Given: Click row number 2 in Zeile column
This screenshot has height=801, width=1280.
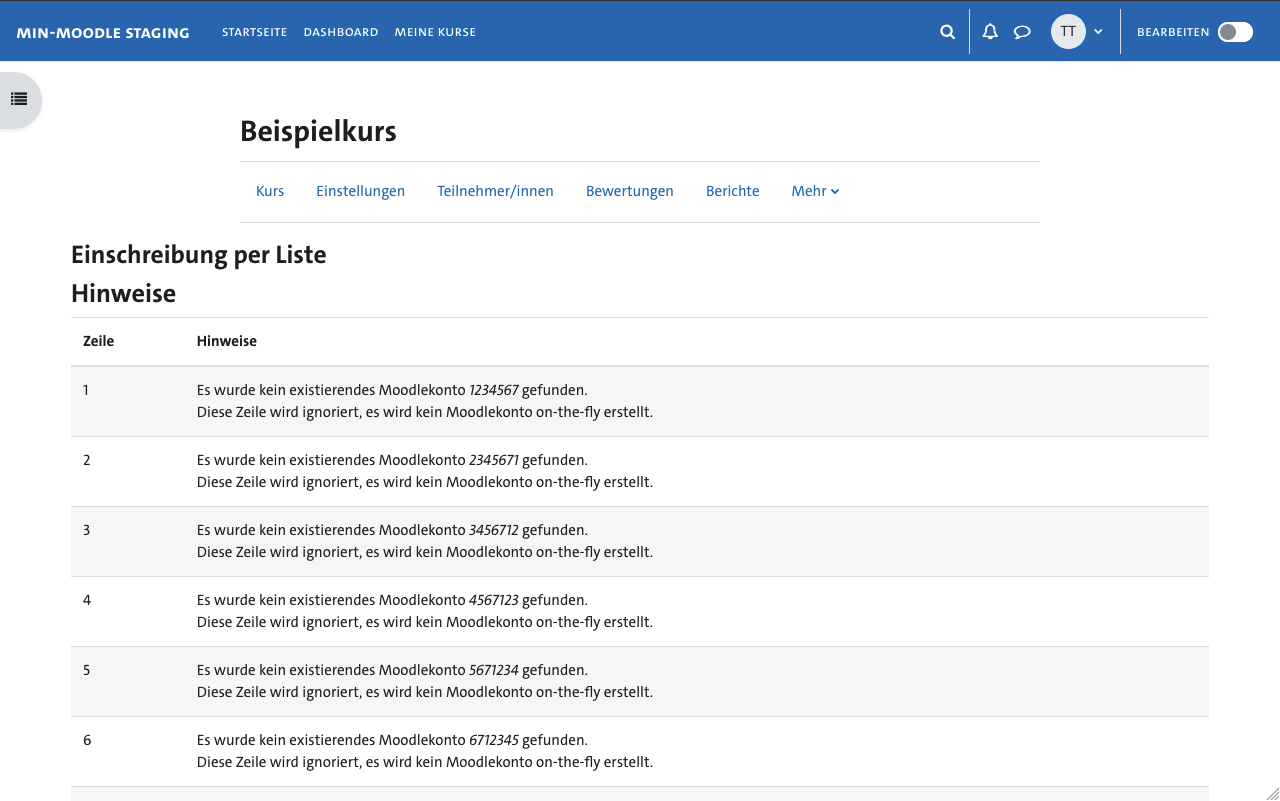Looking at the screenshot, I should (x=87, y=460).
